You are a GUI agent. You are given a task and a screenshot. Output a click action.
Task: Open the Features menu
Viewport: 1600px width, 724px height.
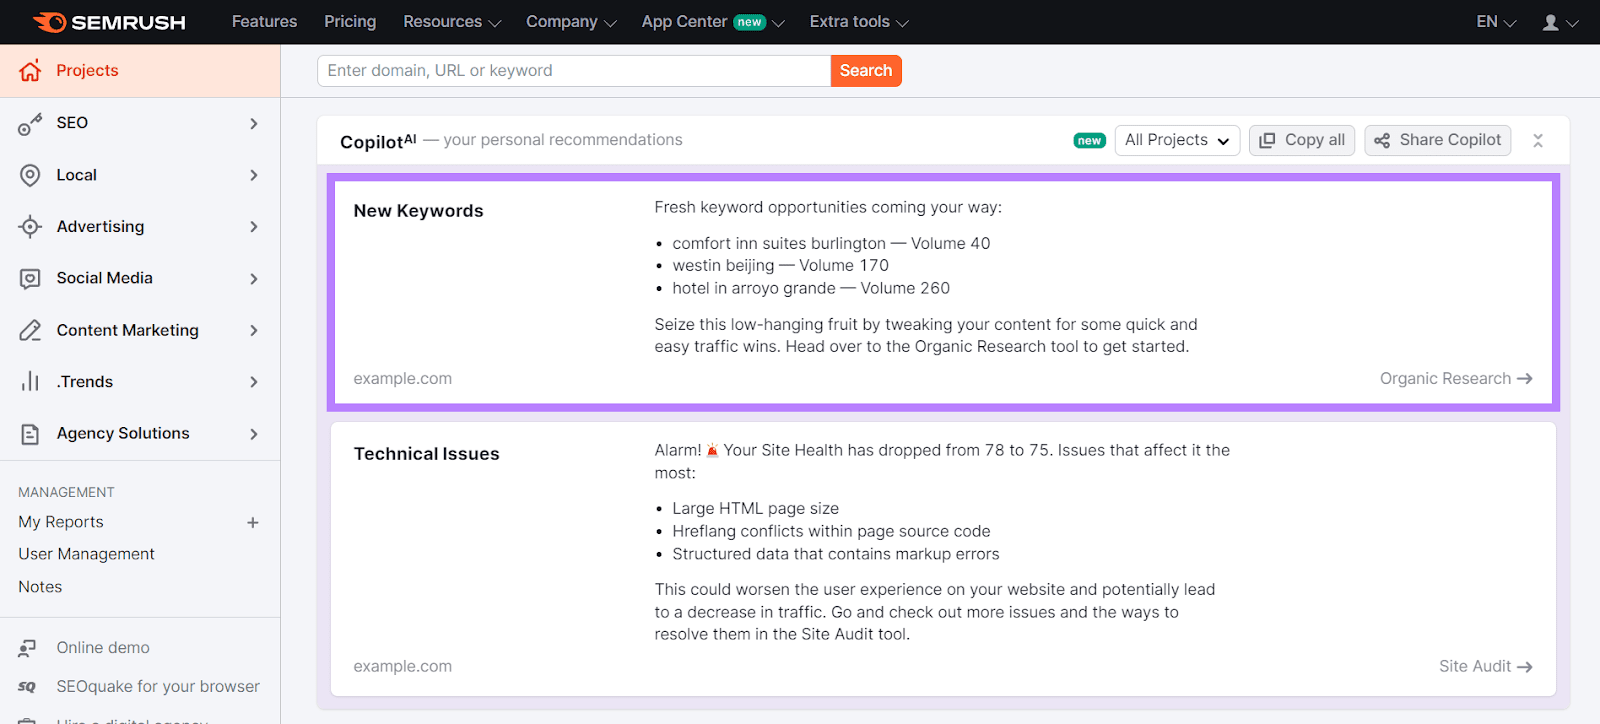(x=264, y=21)
